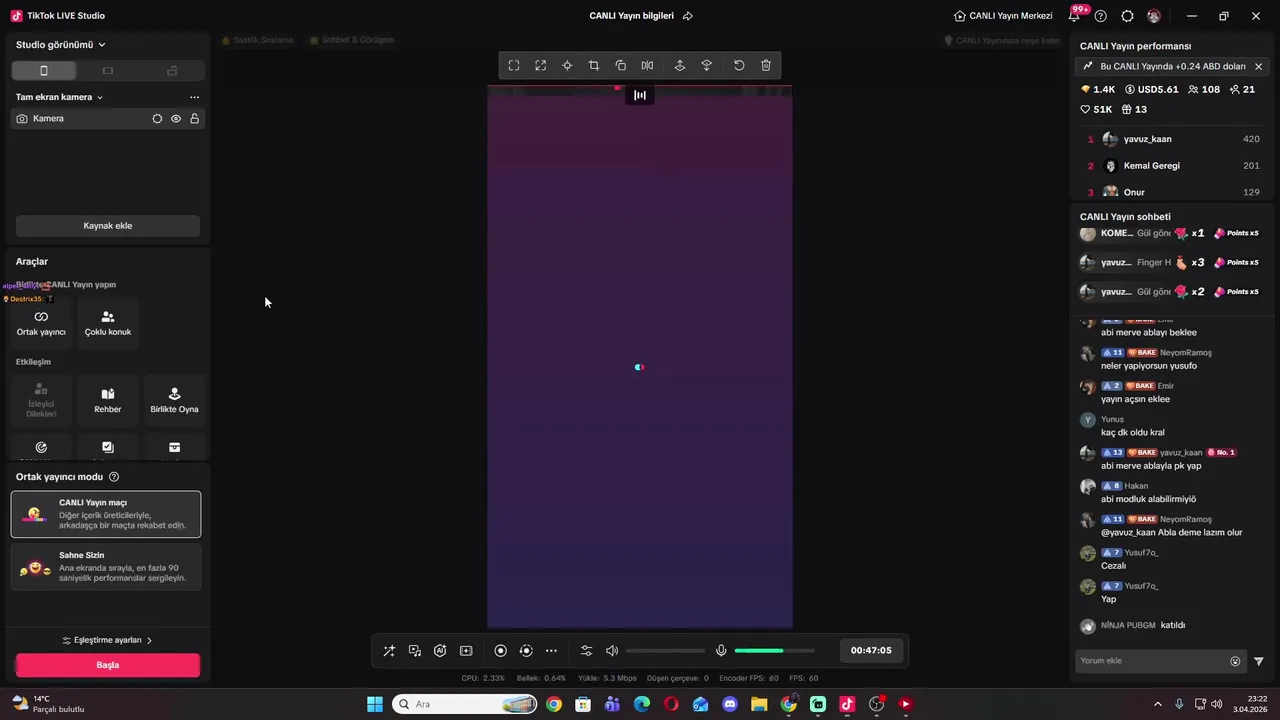Open the Discord taskbar icon
This screenshot has height=720, width=1280.
(730, 704)
